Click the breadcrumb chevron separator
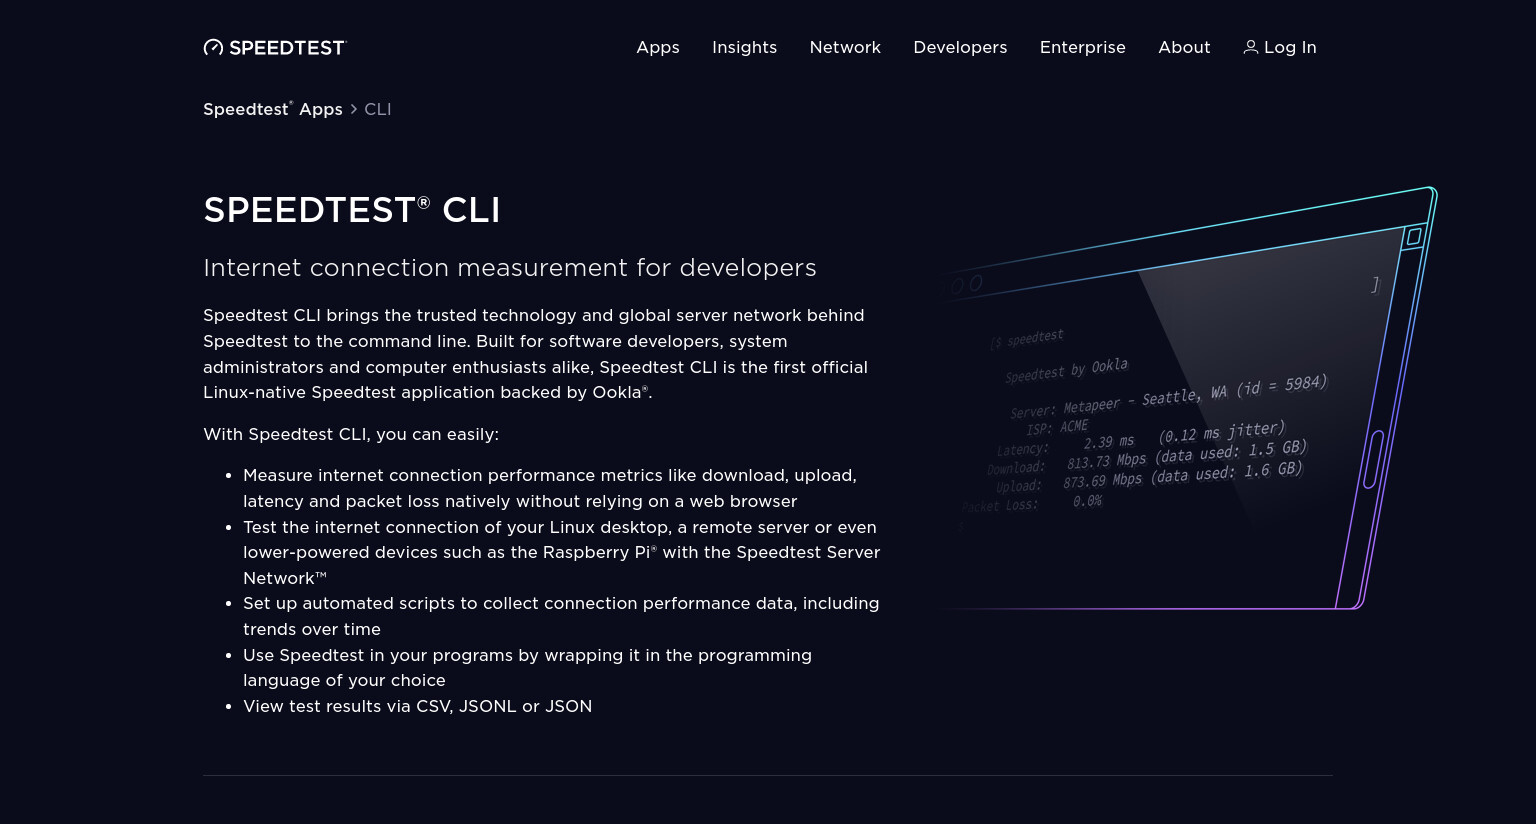 [353, 109]
